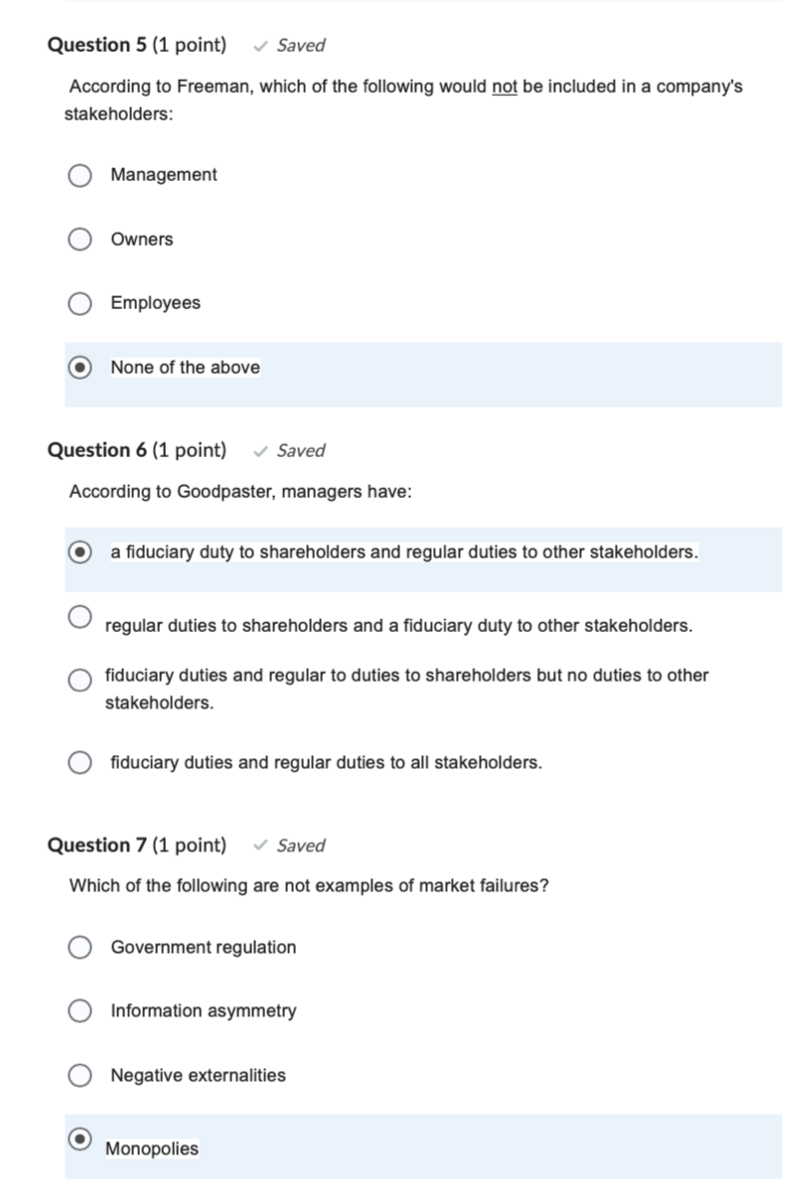Select the Monopolies radio button

[x=79, y=1139]
